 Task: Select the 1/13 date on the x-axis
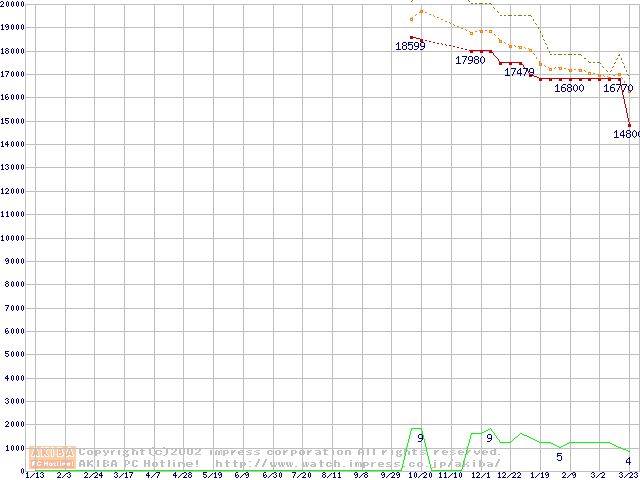coord(34,474)
